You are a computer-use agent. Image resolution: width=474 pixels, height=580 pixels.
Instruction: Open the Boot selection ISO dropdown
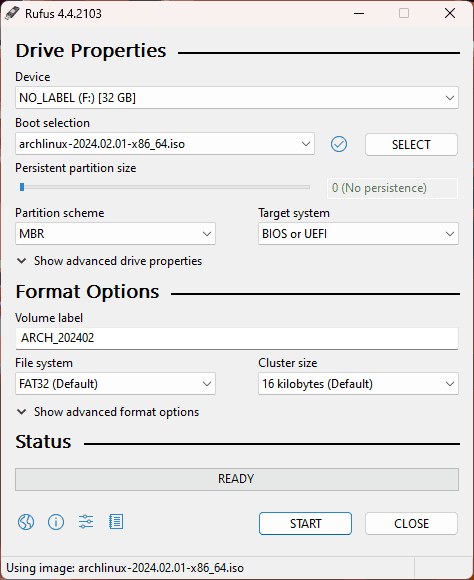click(165, 144)
